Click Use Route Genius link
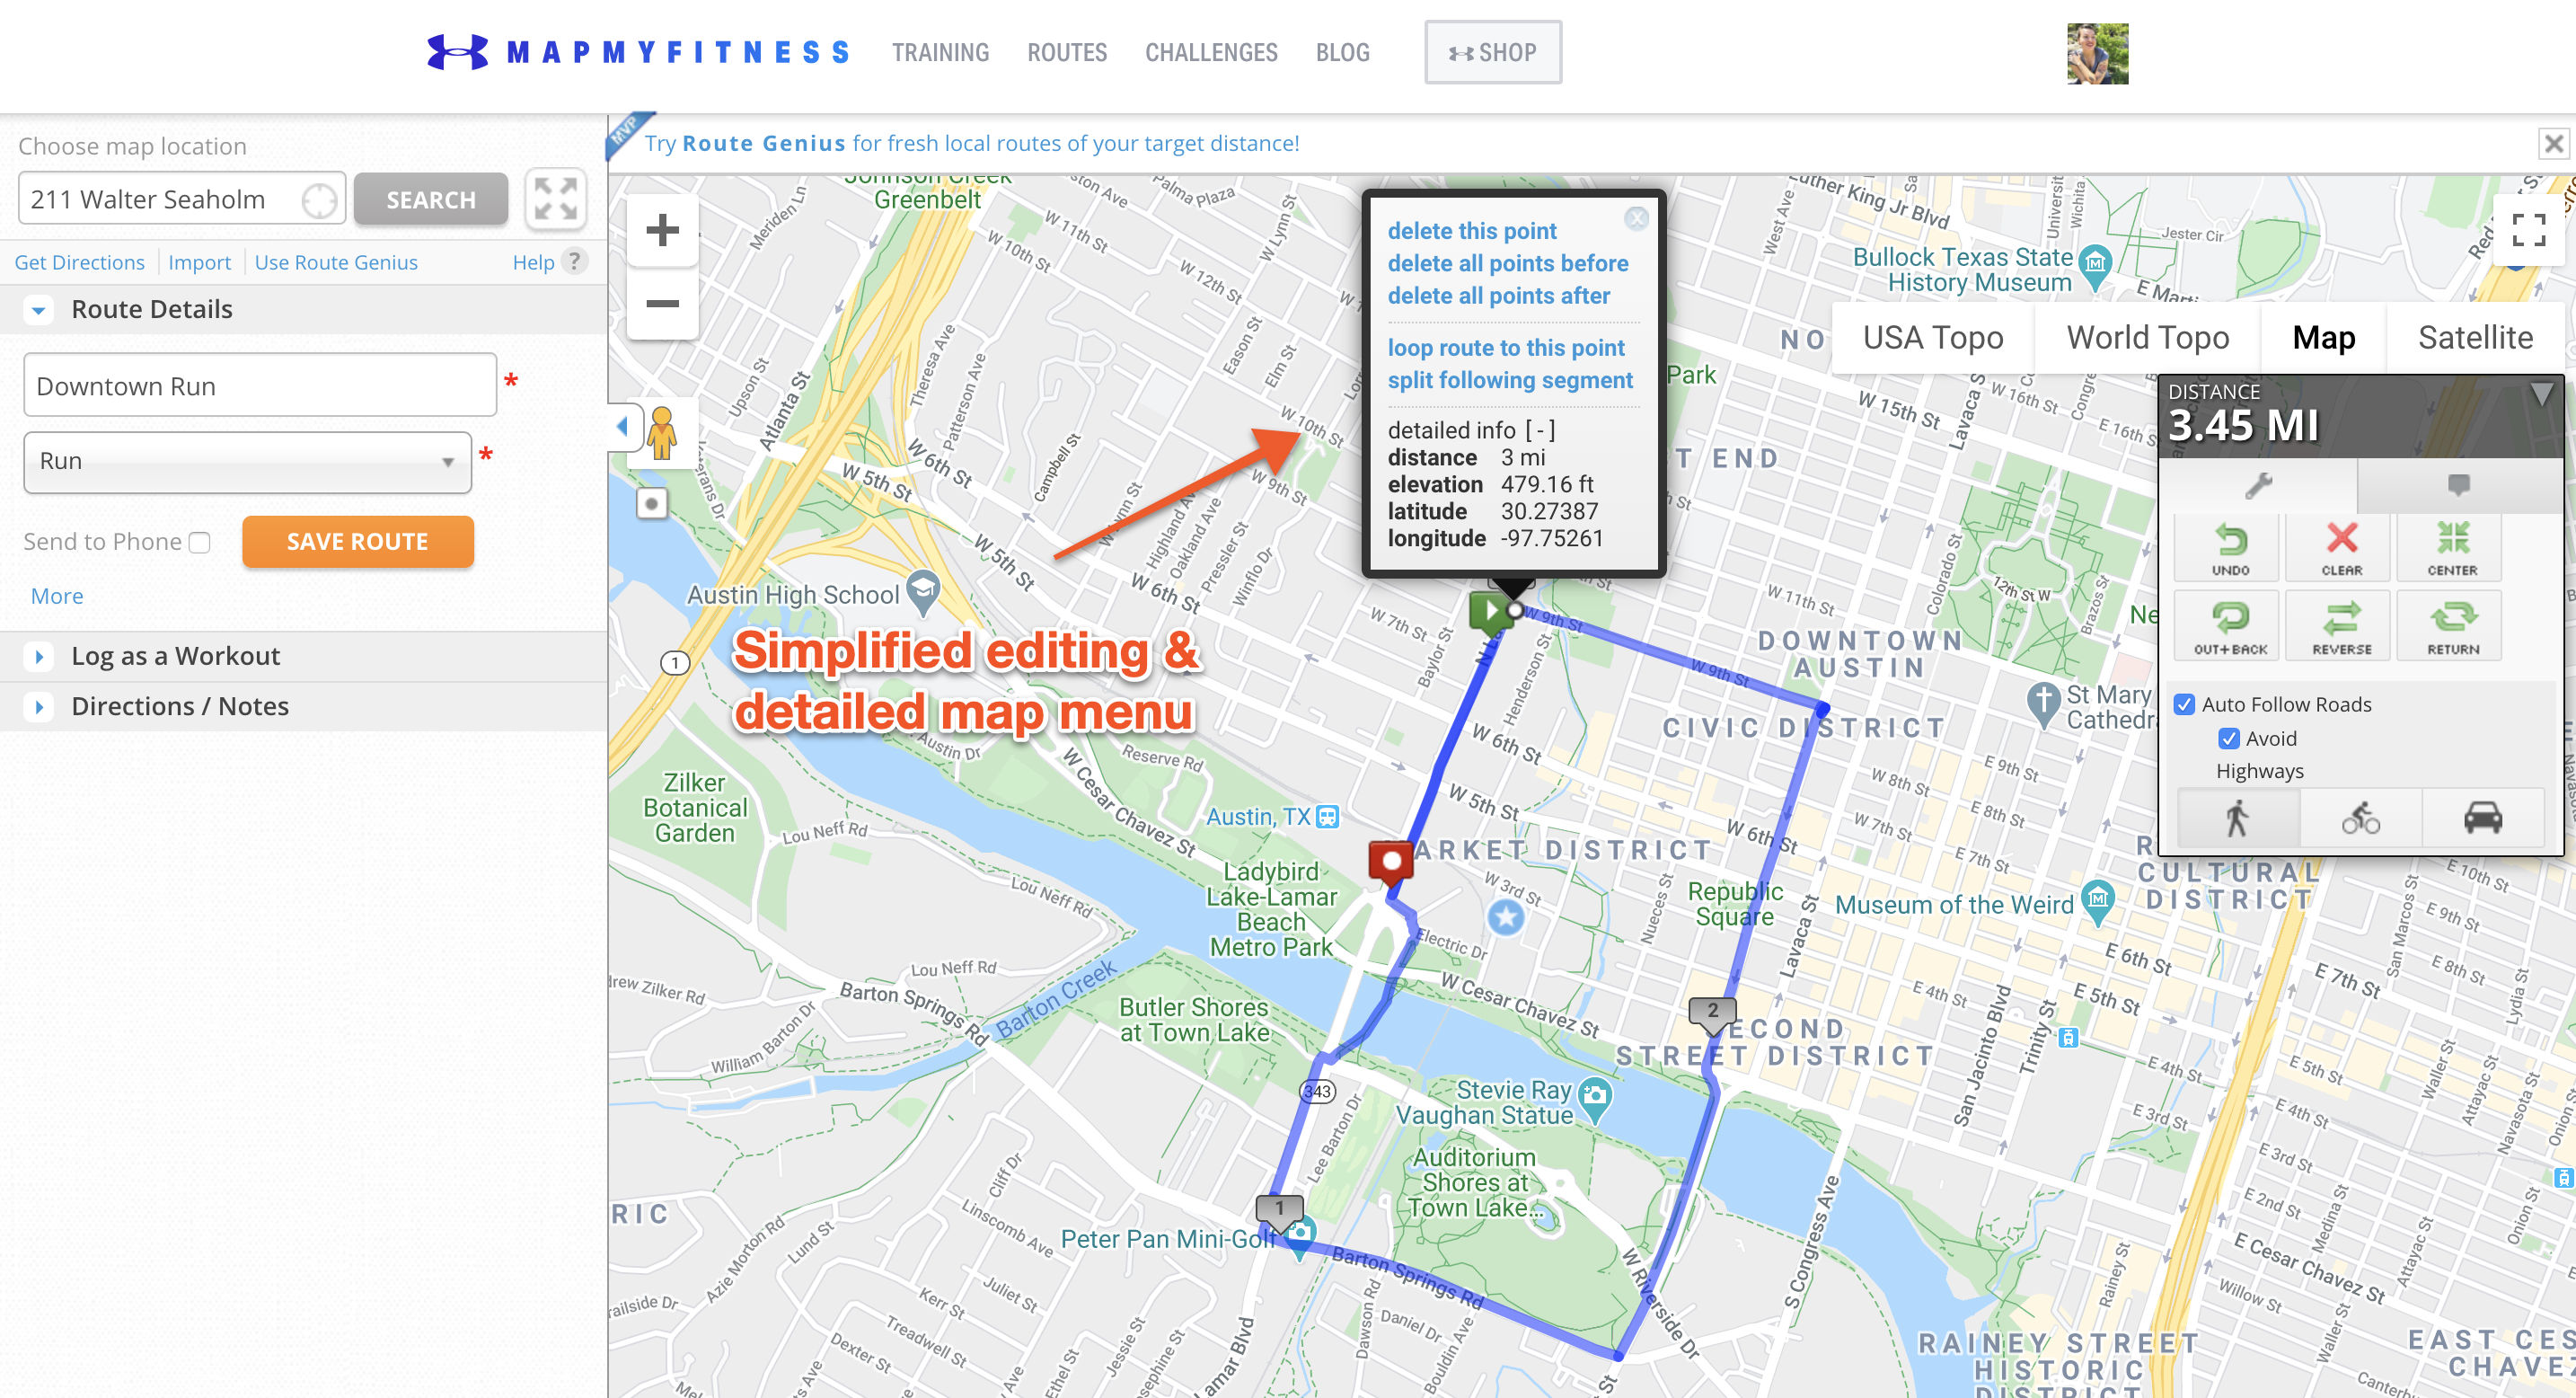The width and height of the screenshot is (2576, 1398). tap(335, 262)
